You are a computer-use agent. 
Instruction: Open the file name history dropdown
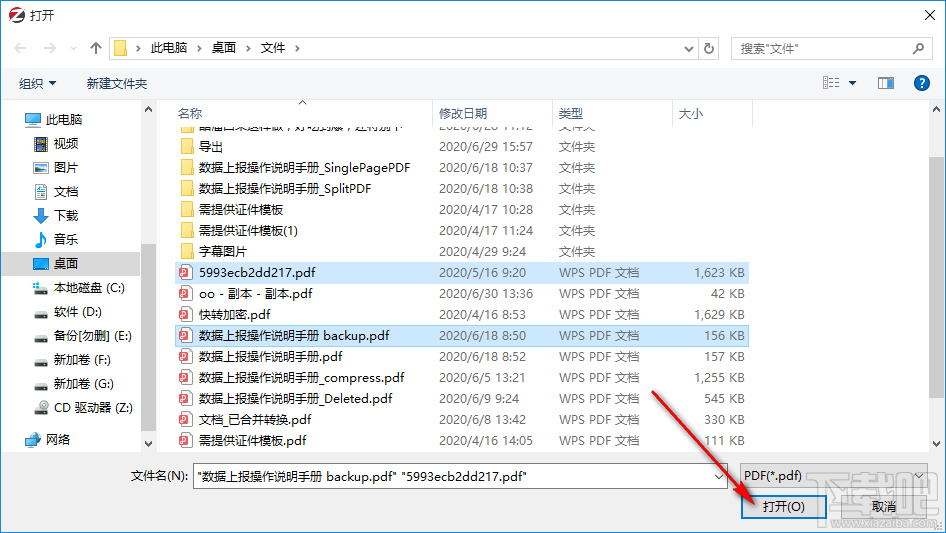719,476
